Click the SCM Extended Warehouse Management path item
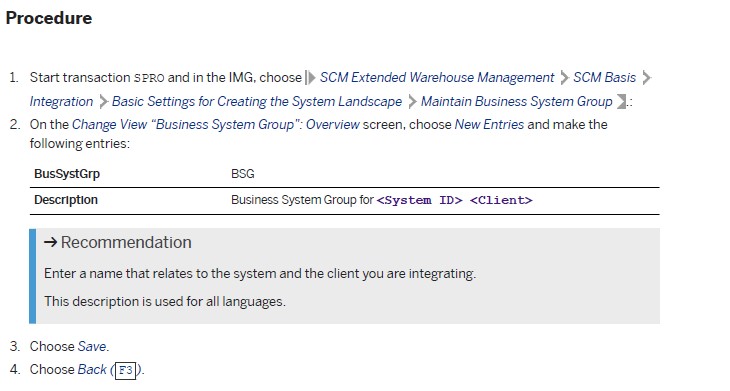The width and height of the screenshot is (730, 391). point(437,78)
